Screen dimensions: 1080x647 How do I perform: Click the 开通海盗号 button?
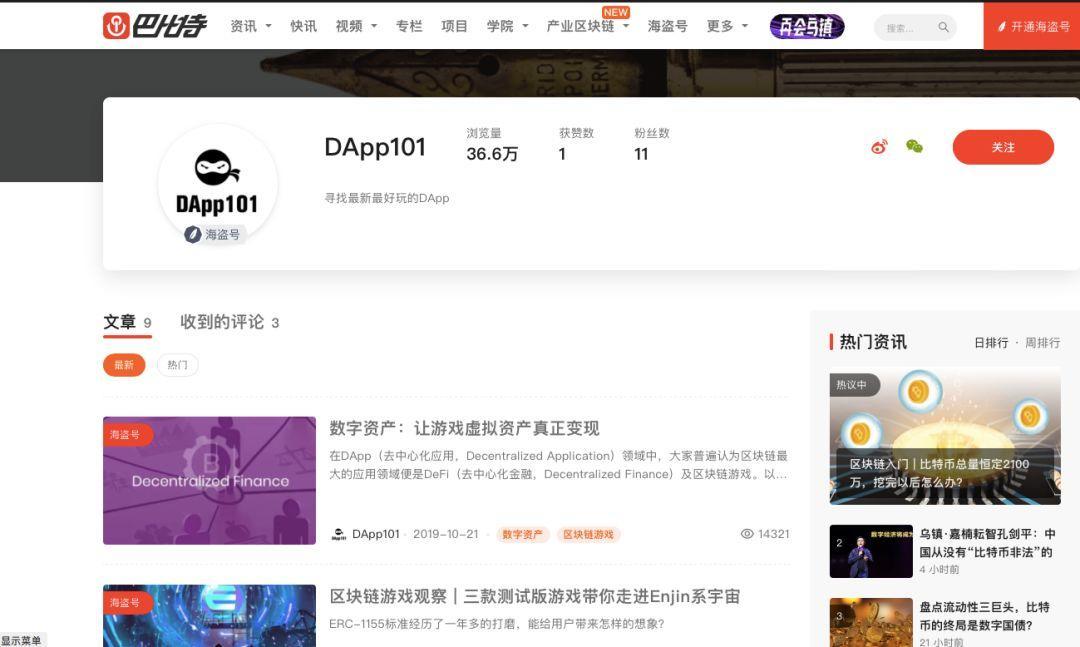[x=1032, y=26]
